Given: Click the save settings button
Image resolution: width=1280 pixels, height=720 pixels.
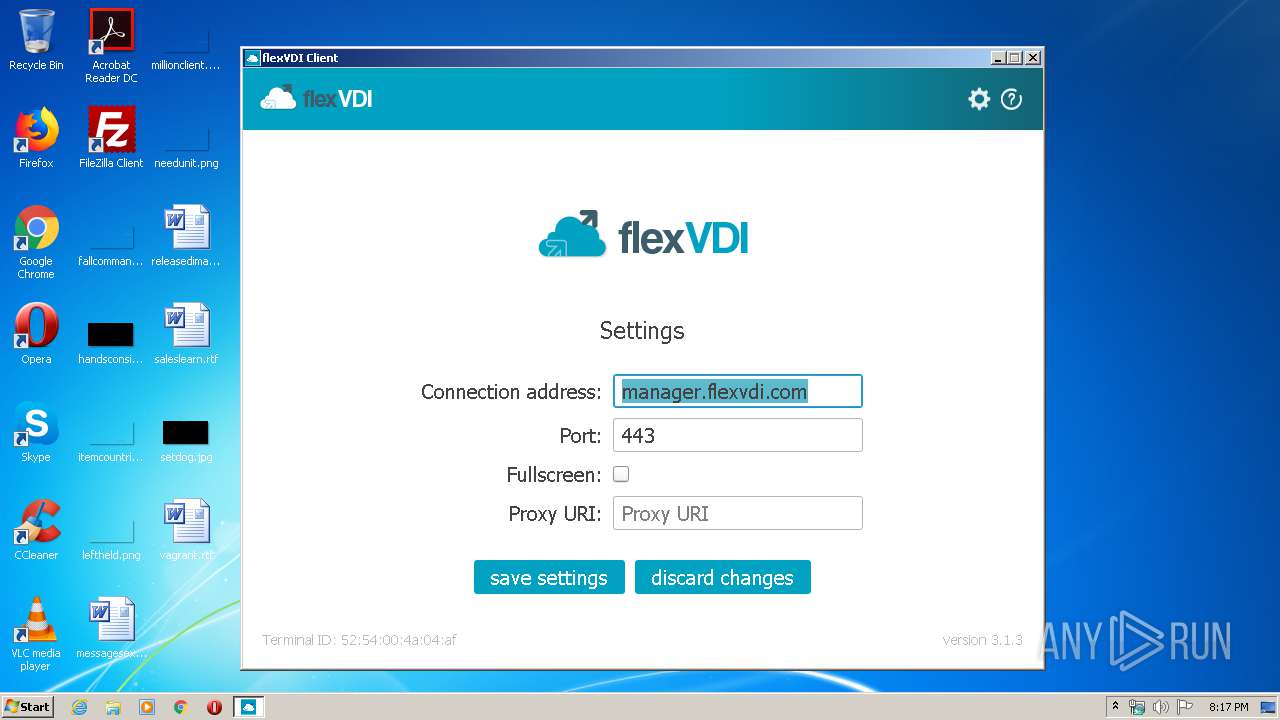Looking at the screenshot, I should coord(549,577).
